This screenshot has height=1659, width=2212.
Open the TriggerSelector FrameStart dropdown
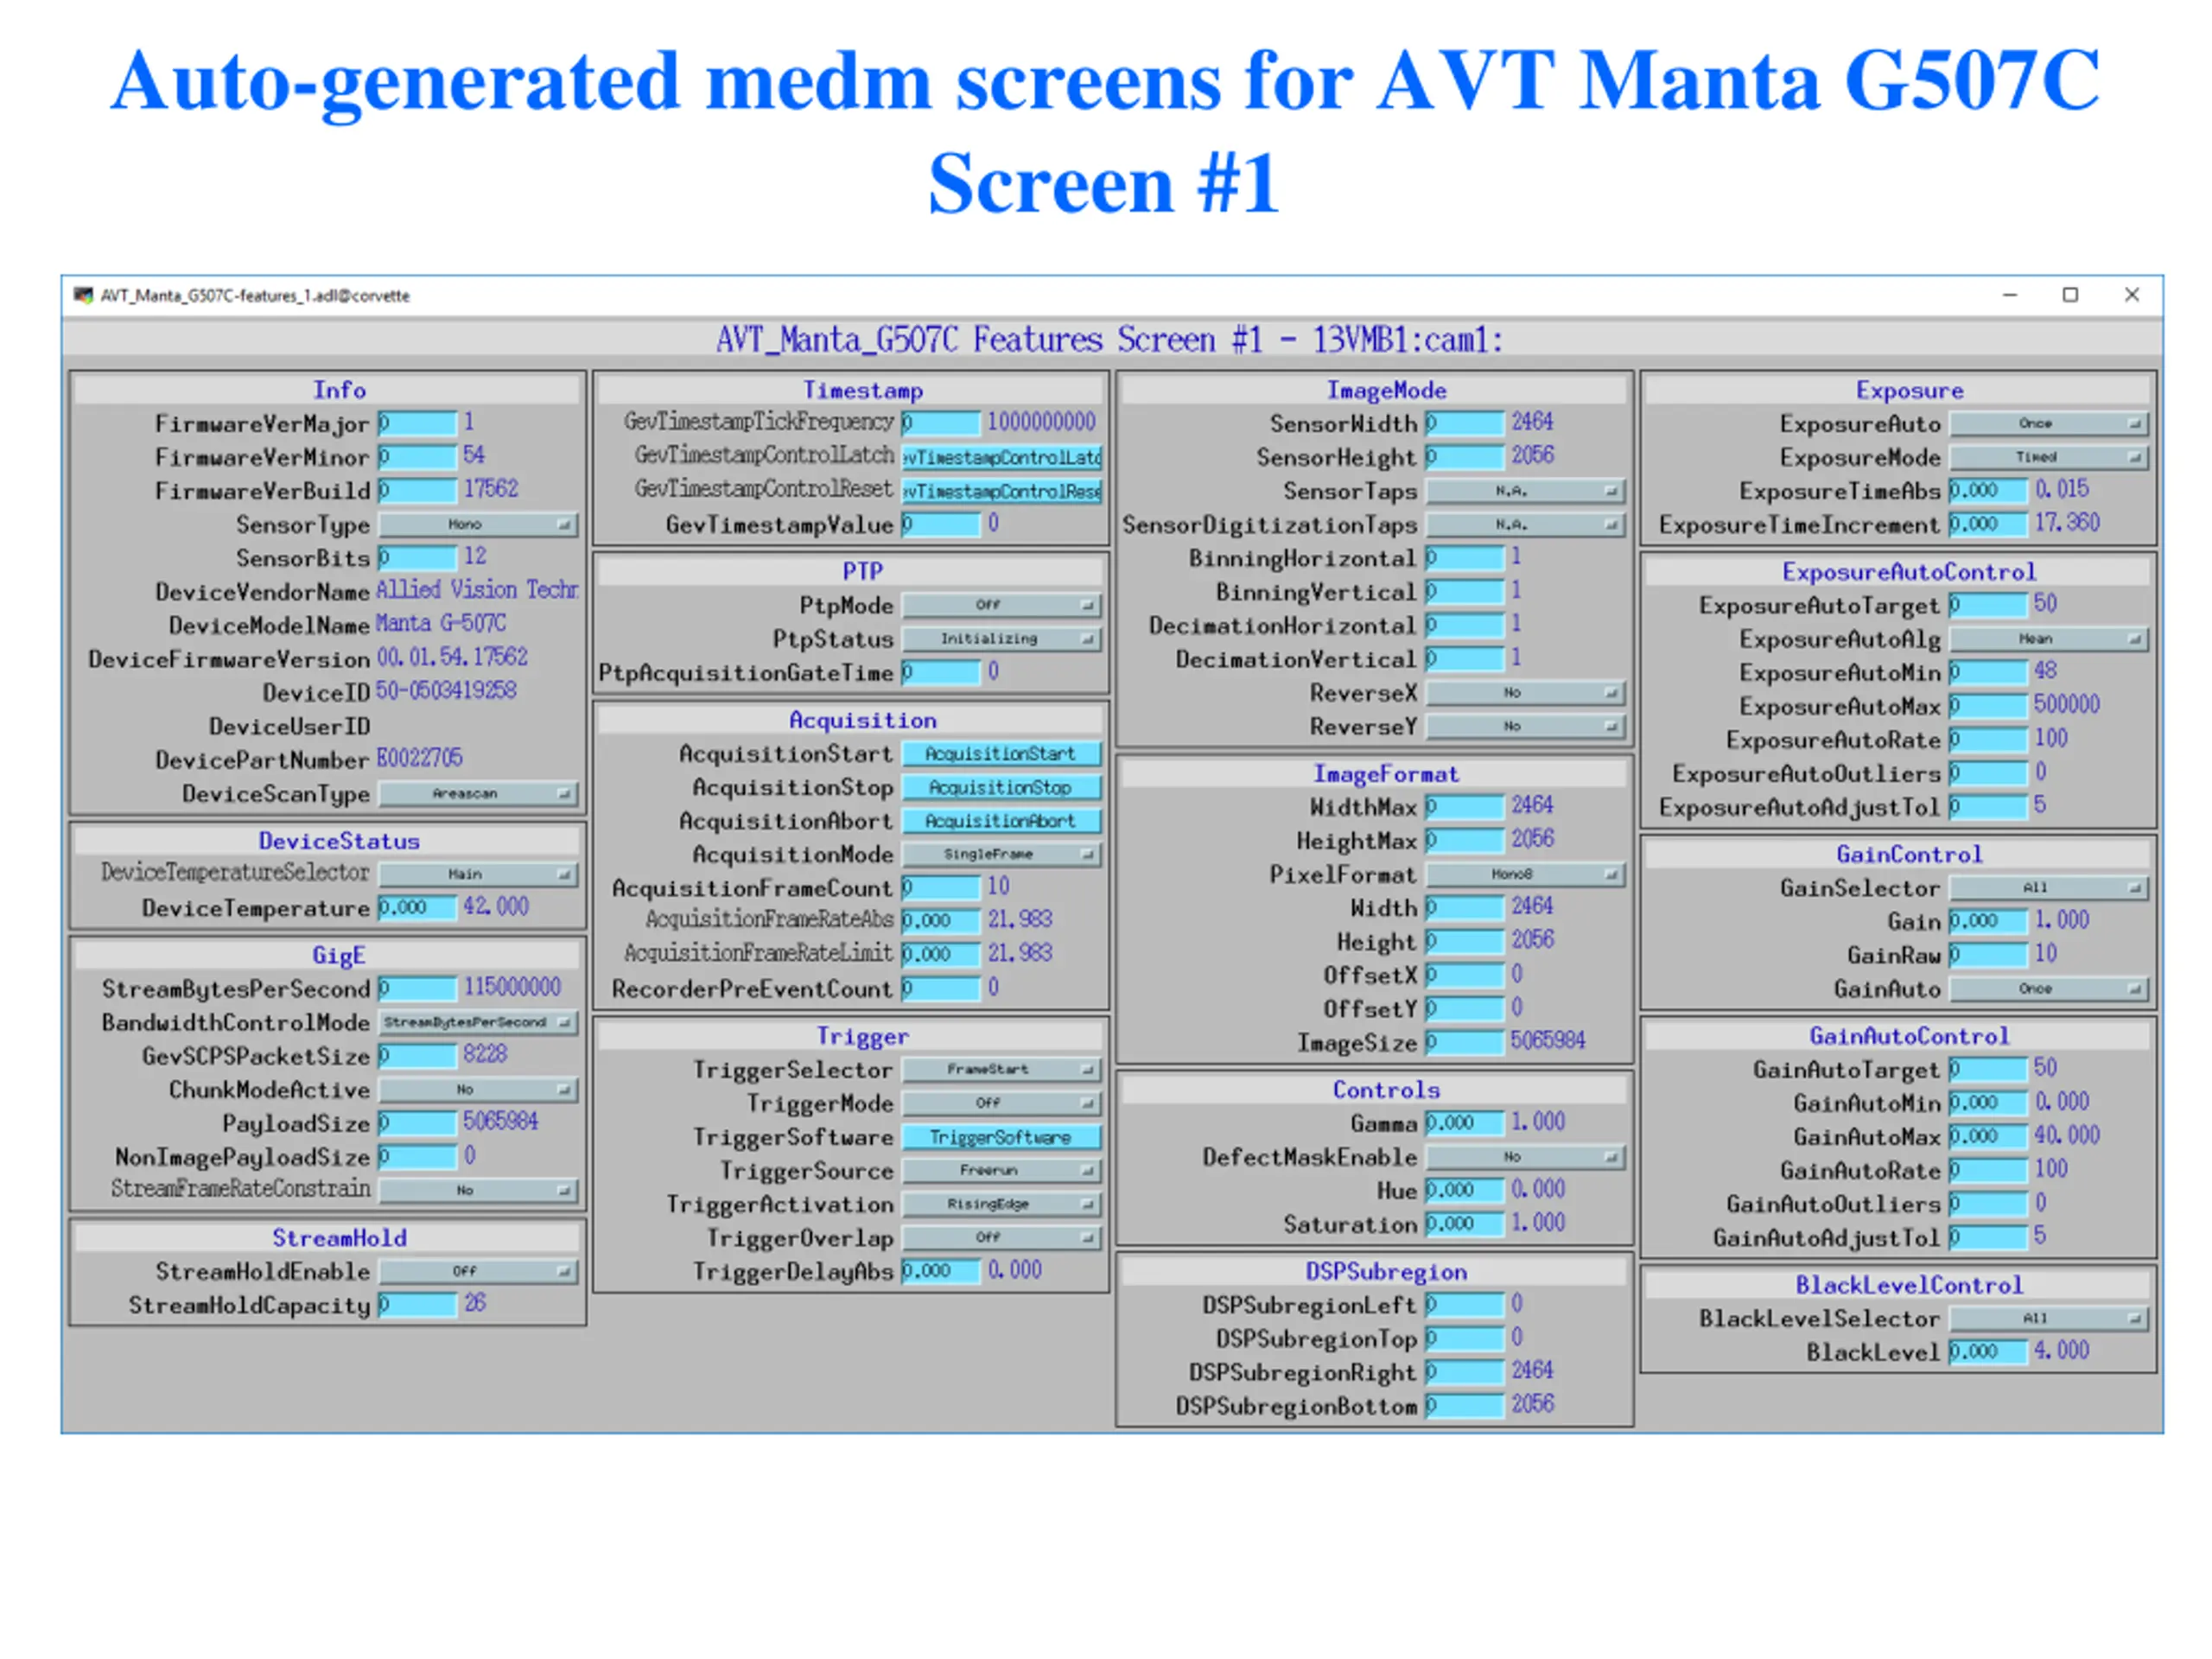pos(1001,1070)
